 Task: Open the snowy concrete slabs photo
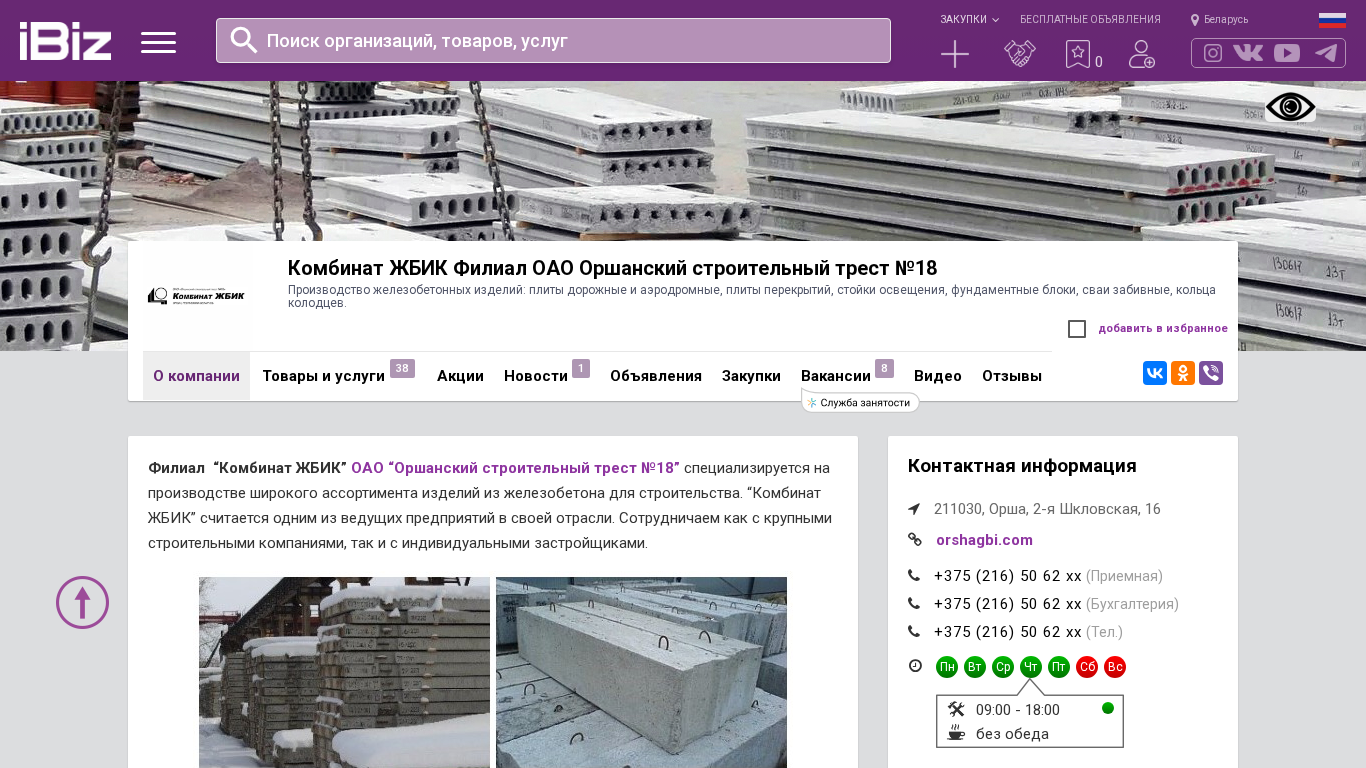(x=344, y=672)
